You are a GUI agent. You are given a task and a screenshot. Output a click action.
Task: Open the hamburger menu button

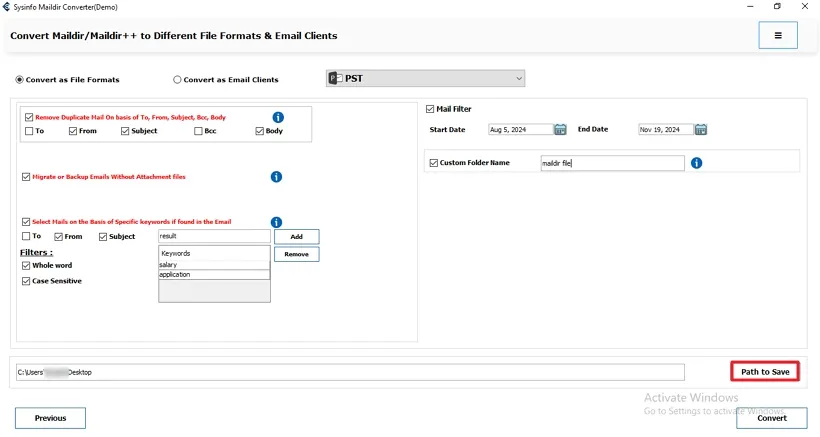coord(778,35)
